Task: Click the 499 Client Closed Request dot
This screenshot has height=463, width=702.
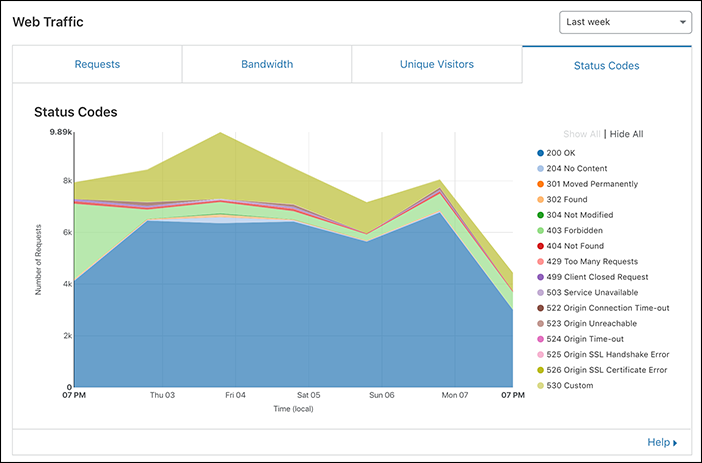Action: pos(540,277)
